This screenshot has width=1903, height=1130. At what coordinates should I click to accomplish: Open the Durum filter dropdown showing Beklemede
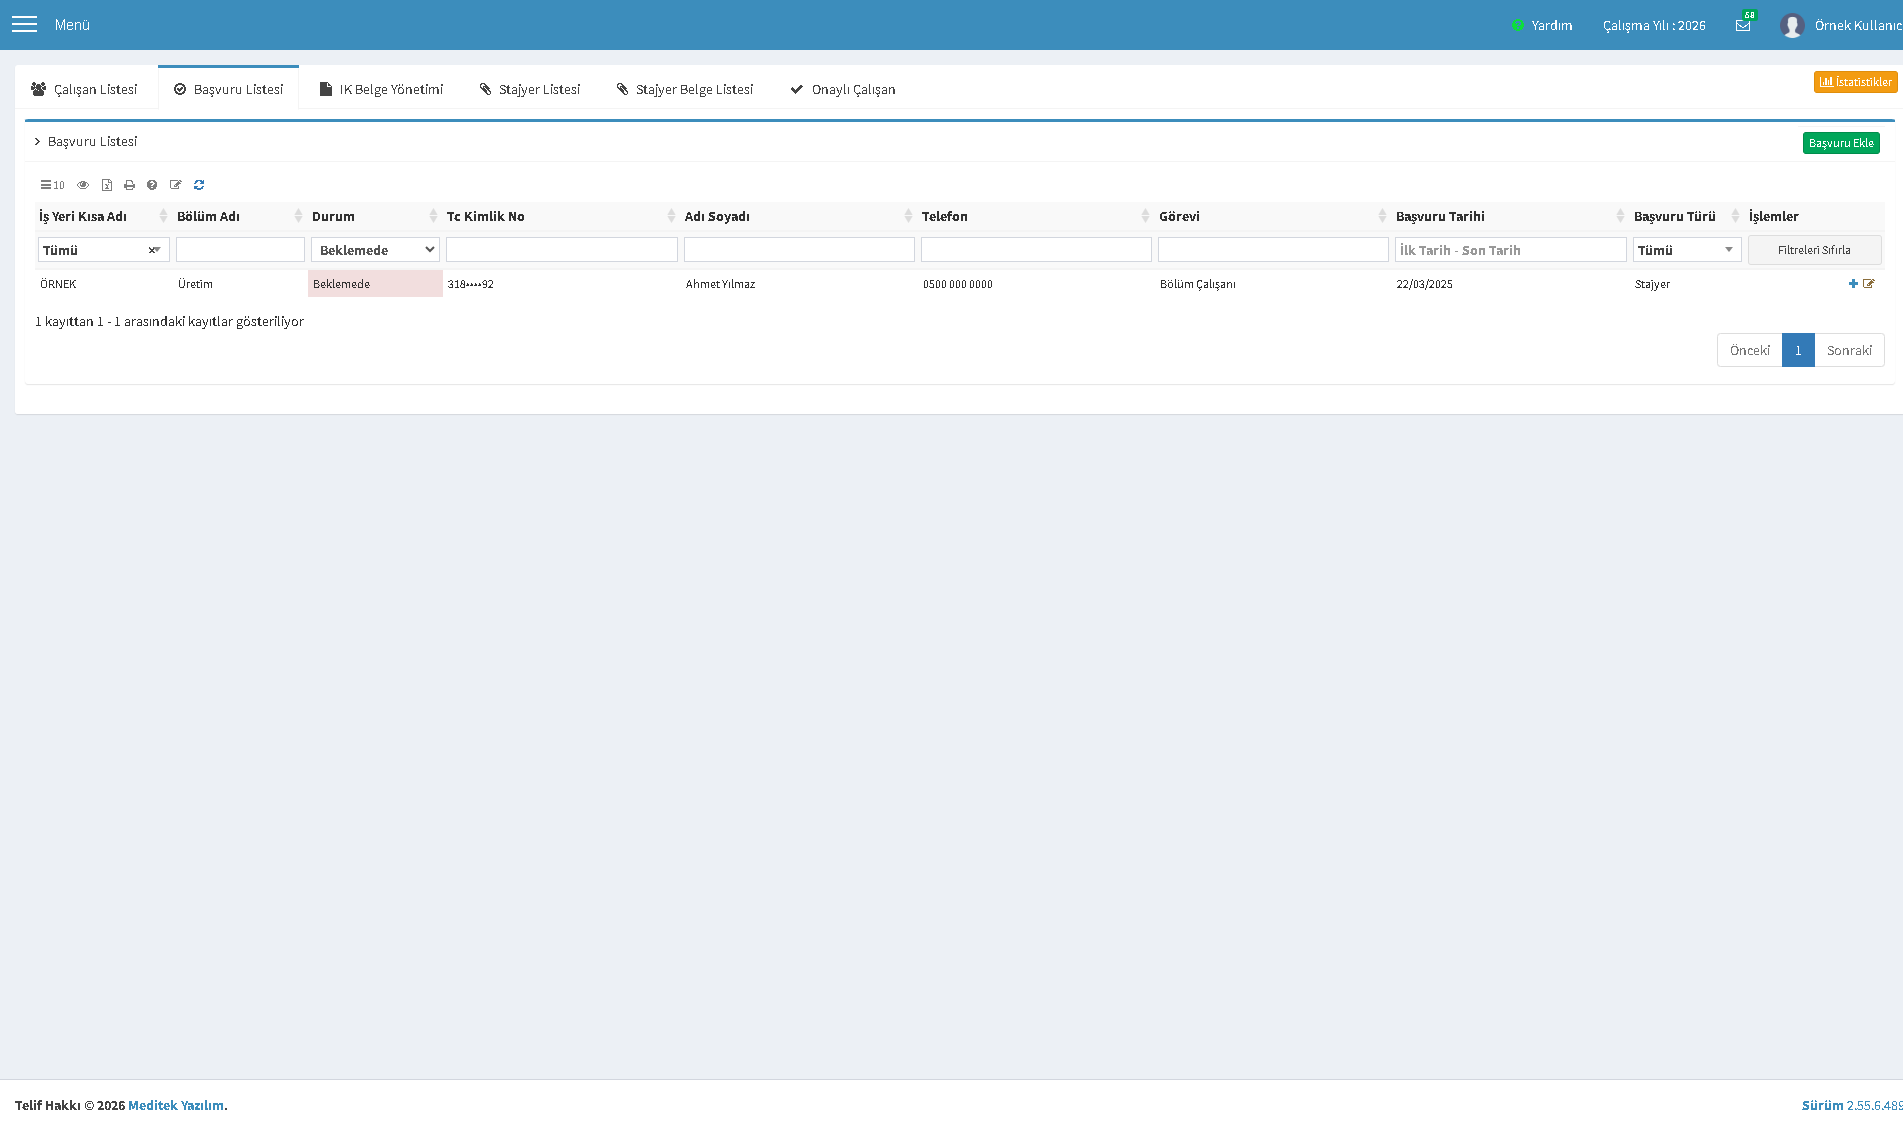click(x=375, y=250)
